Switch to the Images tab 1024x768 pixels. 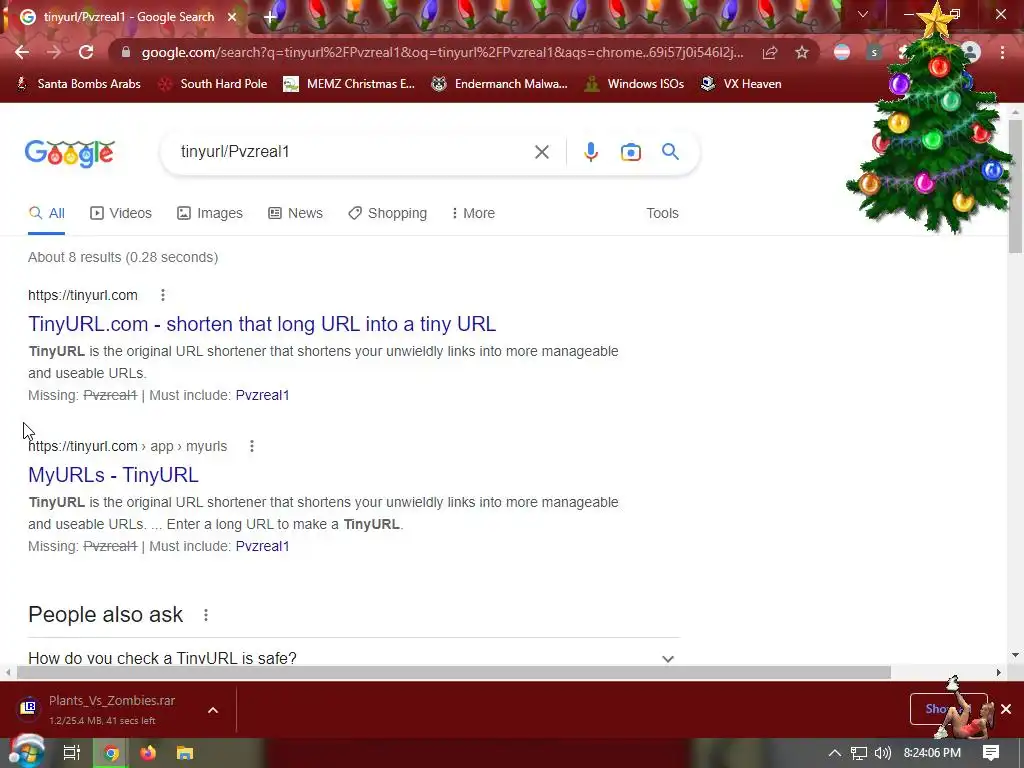tap(210, 214)
